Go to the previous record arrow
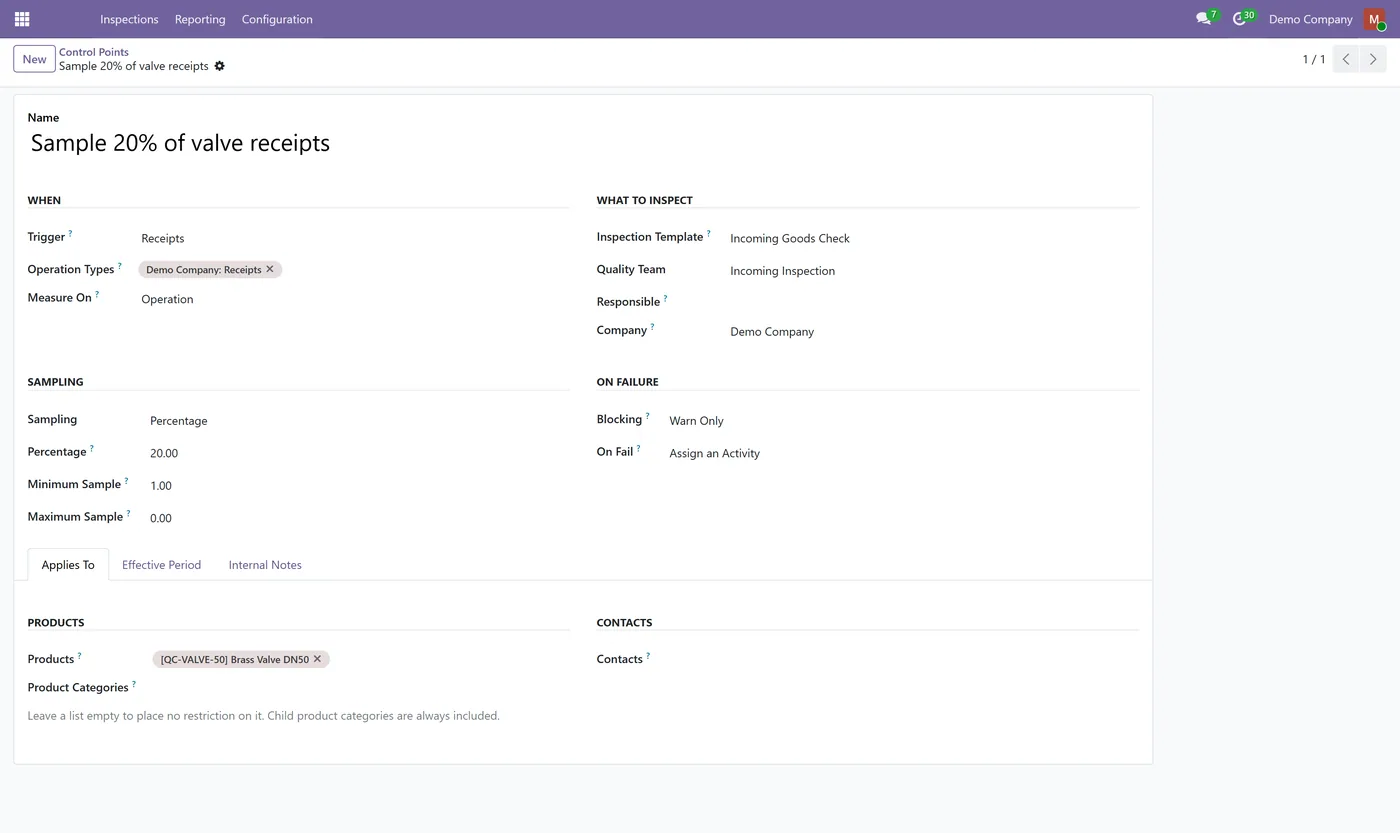 point(1346,59)
